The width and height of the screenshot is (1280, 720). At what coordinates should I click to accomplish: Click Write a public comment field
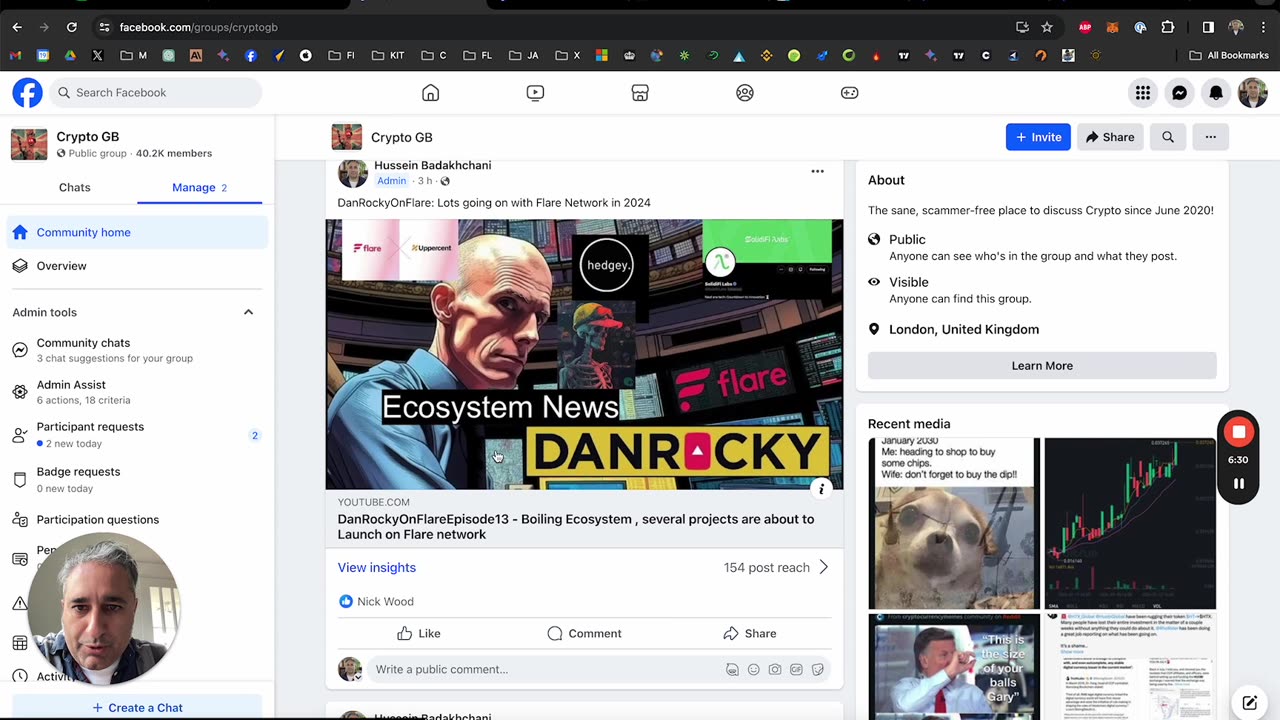pyautogui.click(x=599, y=670)
